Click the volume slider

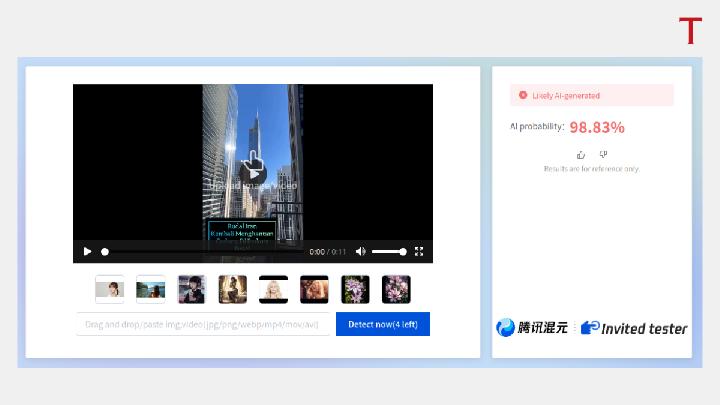tap(388, 252)
